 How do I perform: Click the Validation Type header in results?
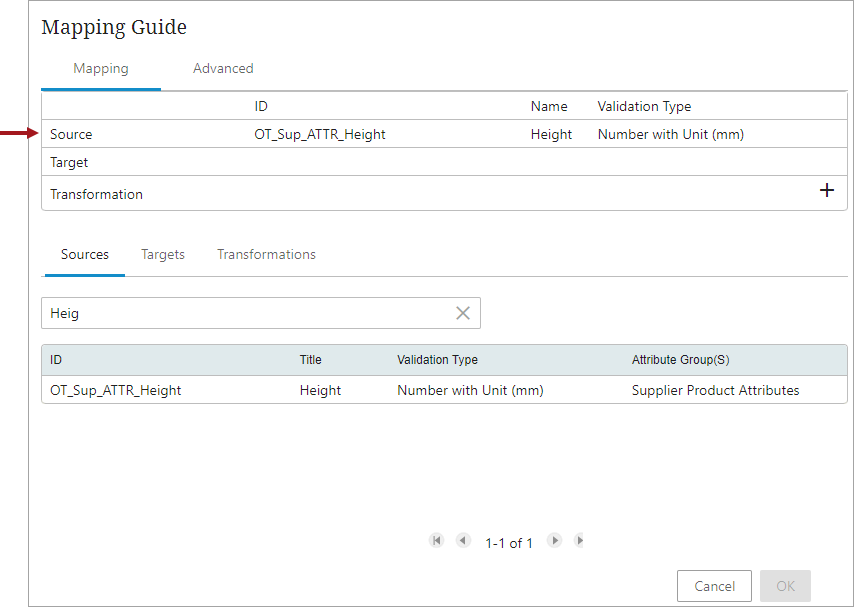(437, 360)
